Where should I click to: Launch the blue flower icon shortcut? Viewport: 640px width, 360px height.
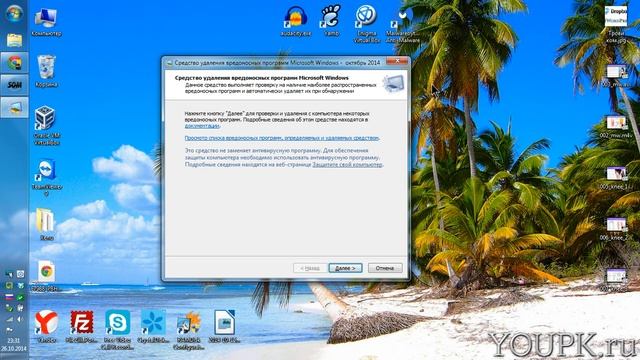[153, 325]
